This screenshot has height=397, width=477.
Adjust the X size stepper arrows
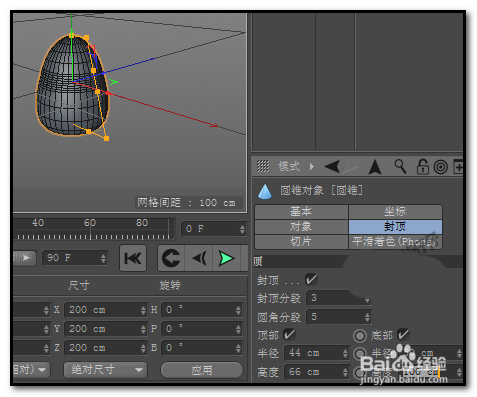pyautogui.click(x=143, y=310)
